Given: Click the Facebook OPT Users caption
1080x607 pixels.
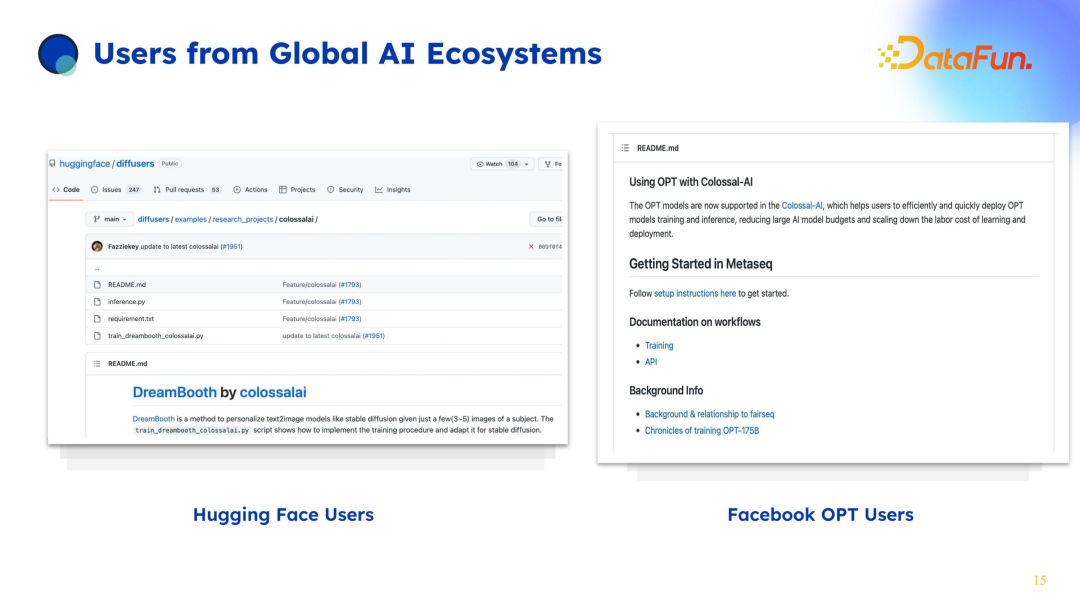Looking at the screenshot, I should (x=820, y=515).
